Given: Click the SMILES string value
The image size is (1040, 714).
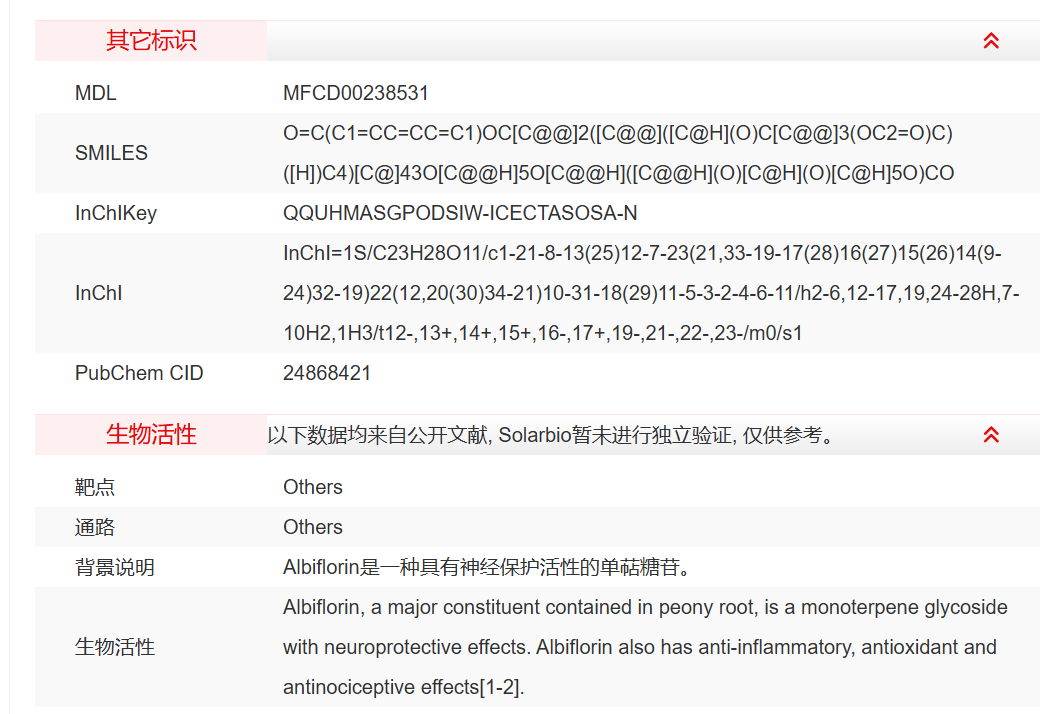Looking at the screenshot, I should [618, 153].
